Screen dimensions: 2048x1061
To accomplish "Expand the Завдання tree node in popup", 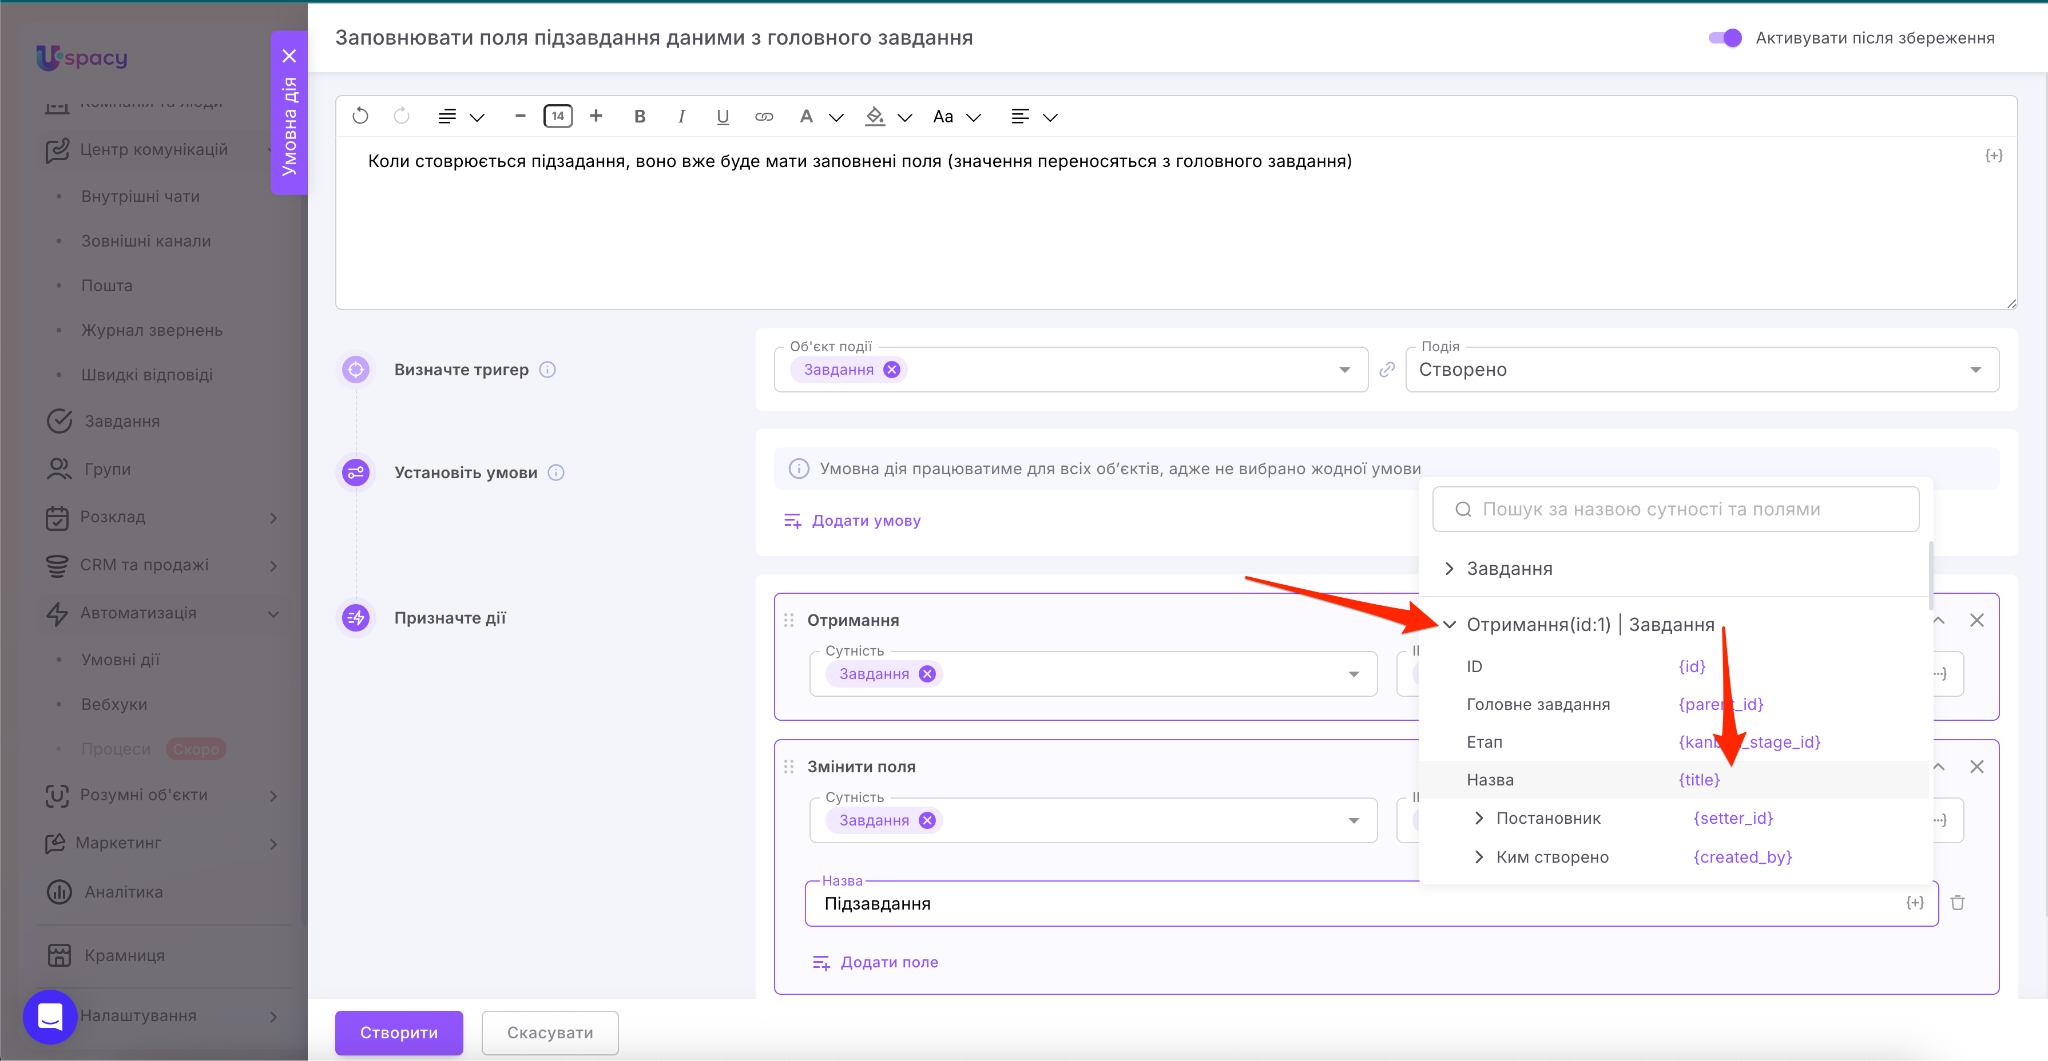I will point(1449,569).
